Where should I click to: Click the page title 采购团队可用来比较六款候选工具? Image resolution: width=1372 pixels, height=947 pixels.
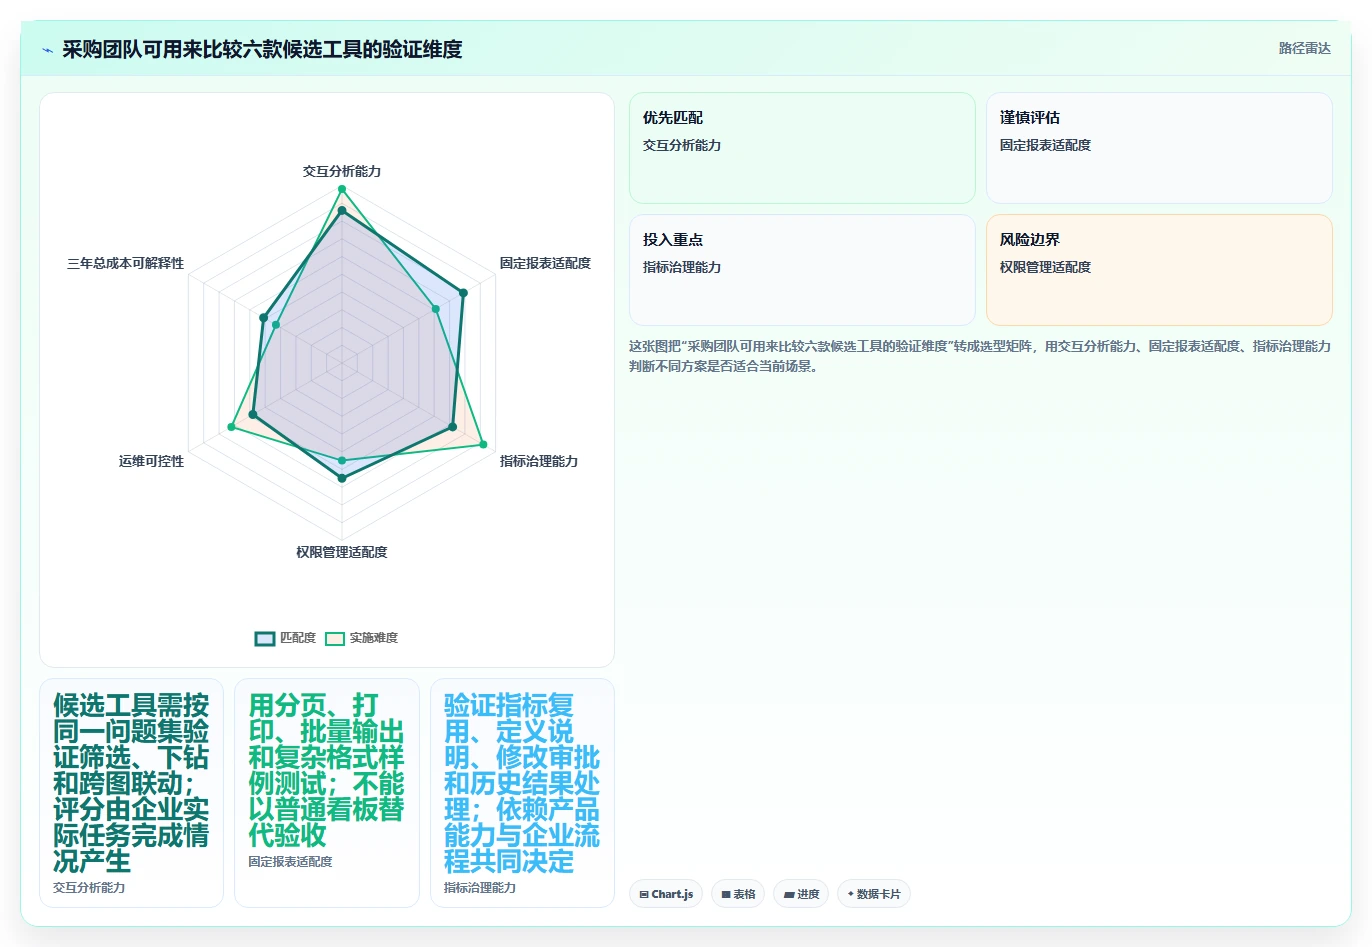pos(262,49)
